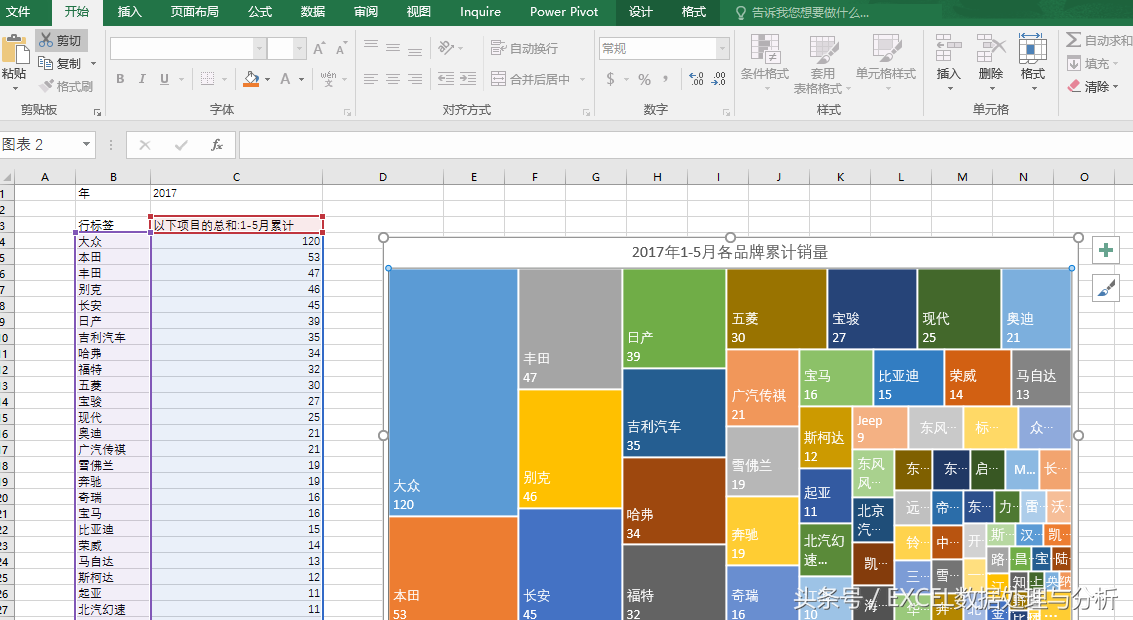Select the Format Painter (格式刷) tool
The height and width of the screenshot is (620, 1133).
(x=66, y=86)
